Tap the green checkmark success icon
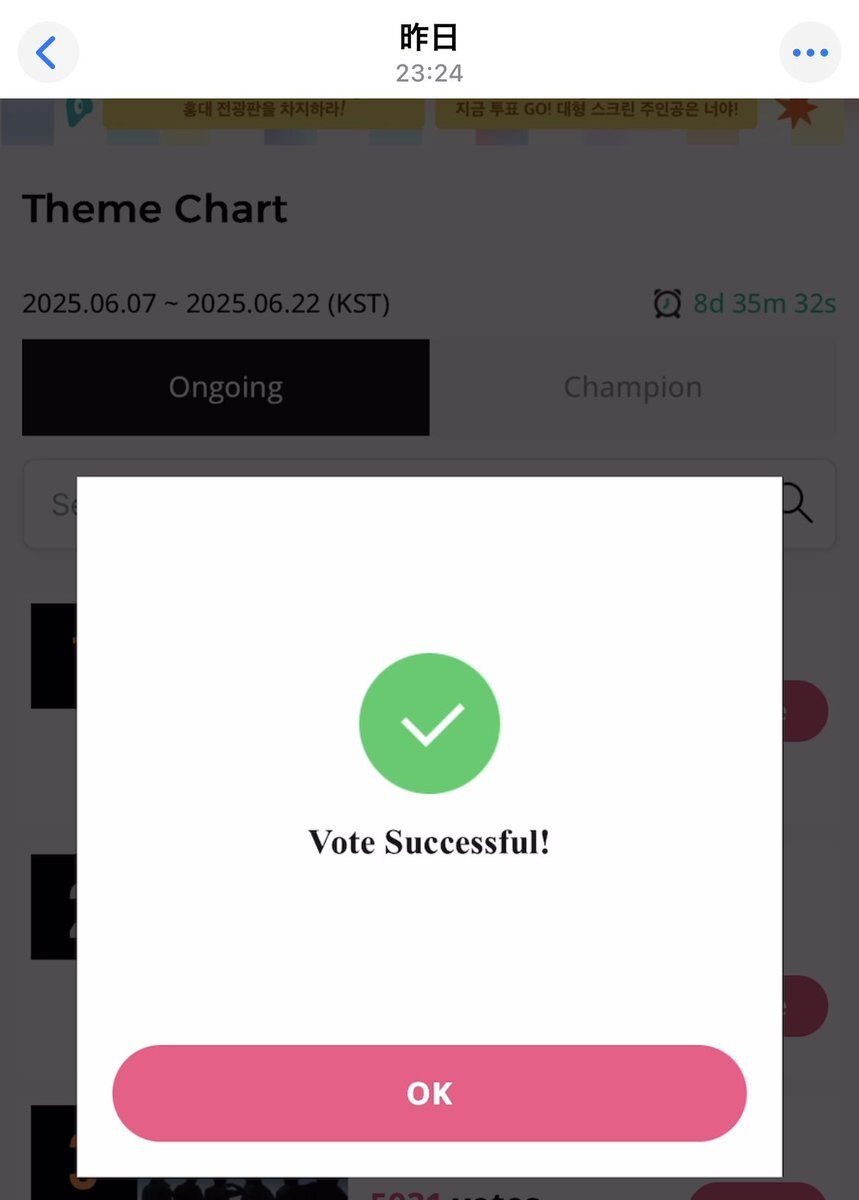The width and height of the screenshot is (859, 1200). [429, 723]
